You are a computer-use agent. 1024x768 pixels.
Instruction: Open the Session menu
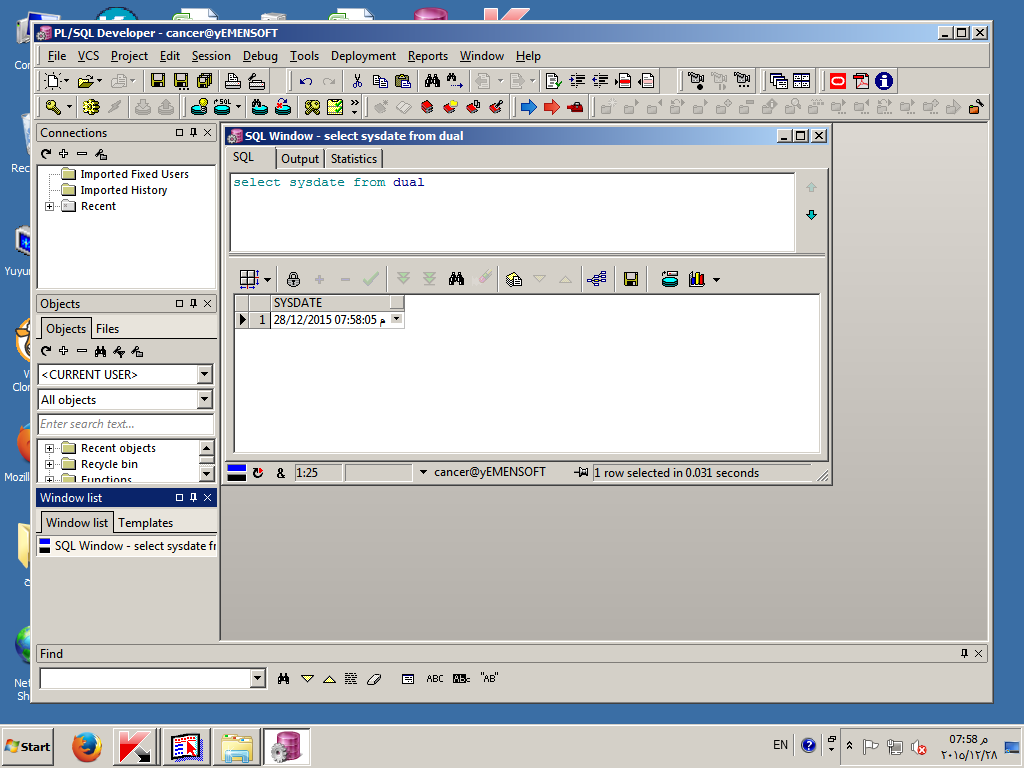[211, 56]
